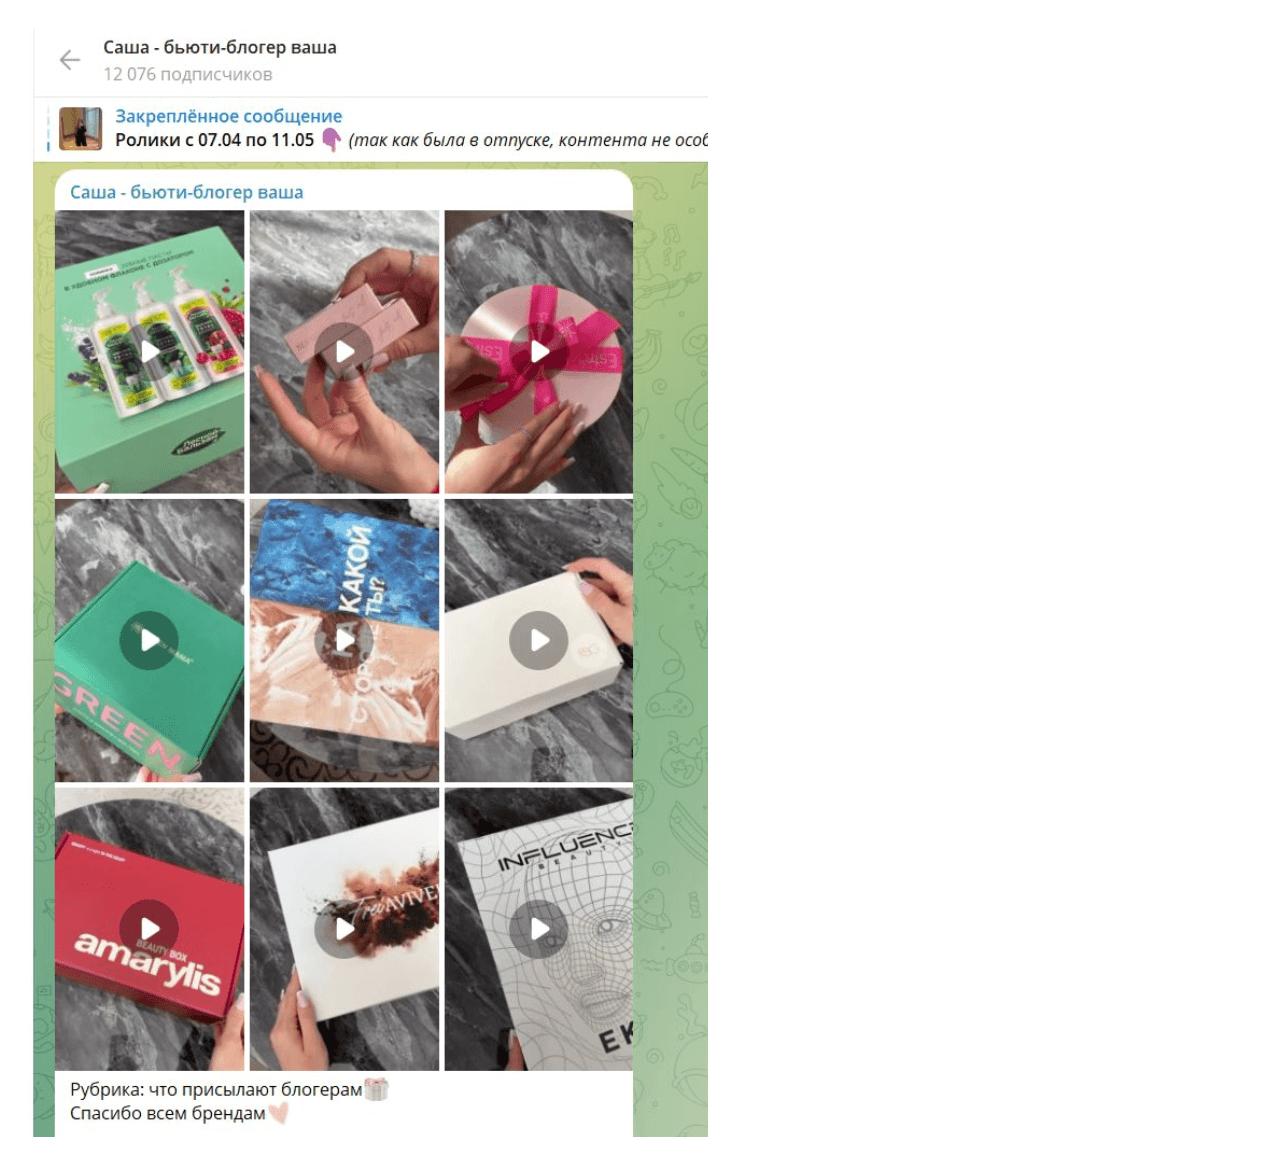This screenshot has height=1168, width=1262.
Task: Play the plain white box video
Action: (539, 640)
